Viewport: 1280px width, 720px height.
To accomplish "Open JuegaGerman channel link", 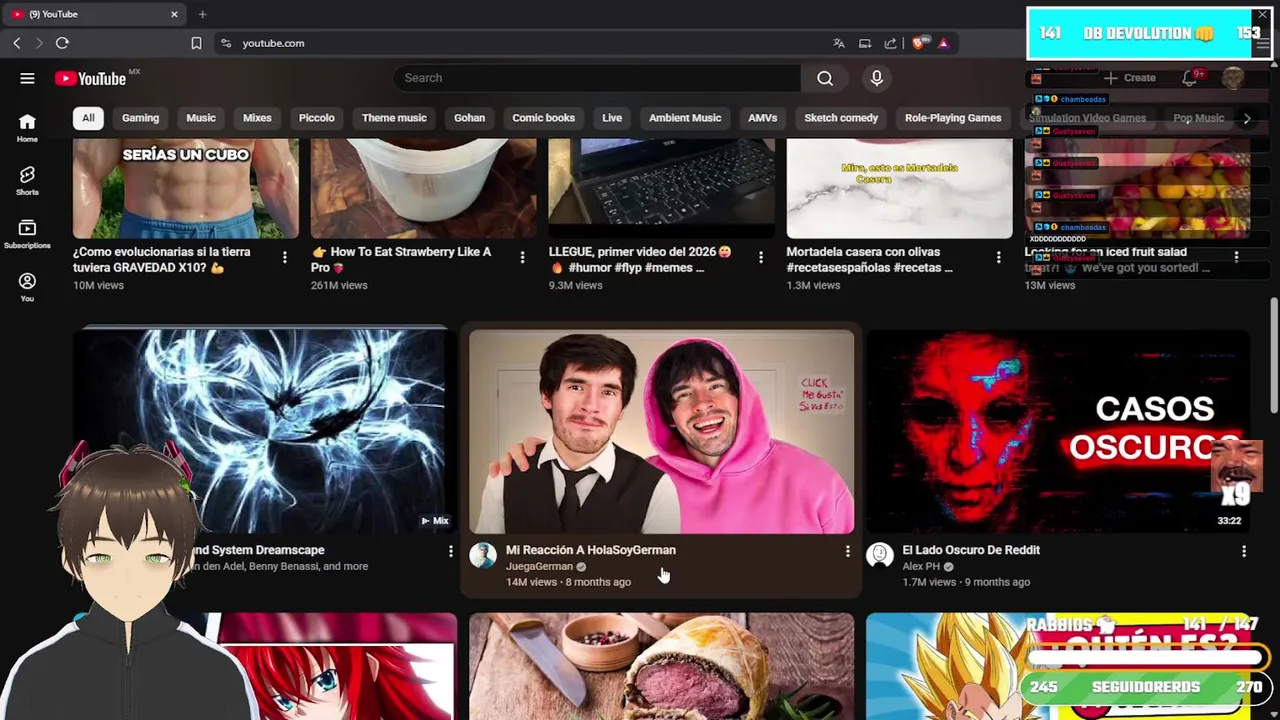I will pyautogui.click(x=539, y=566).
